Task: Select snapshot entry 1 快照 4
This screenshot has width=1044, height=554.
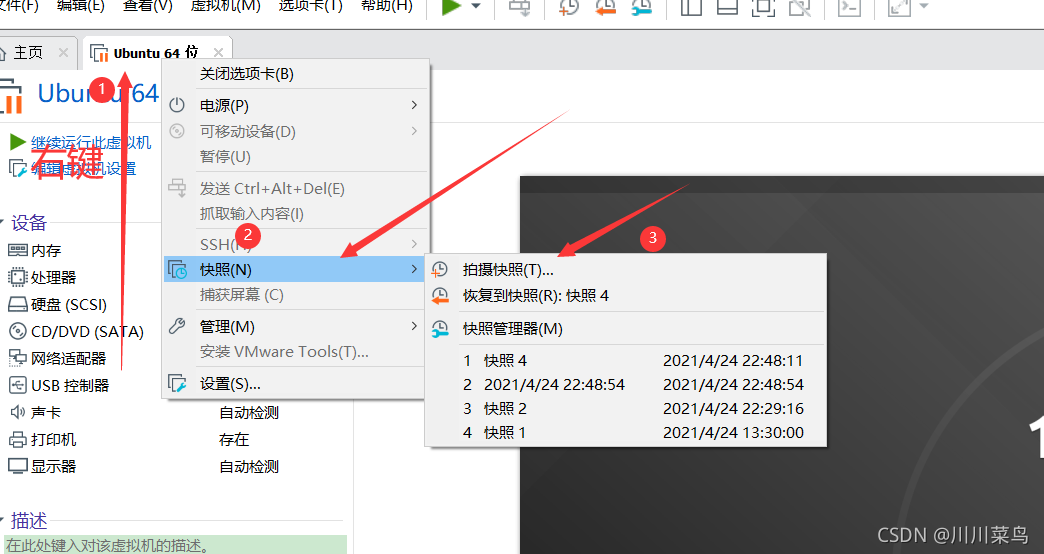Action: 626,360
